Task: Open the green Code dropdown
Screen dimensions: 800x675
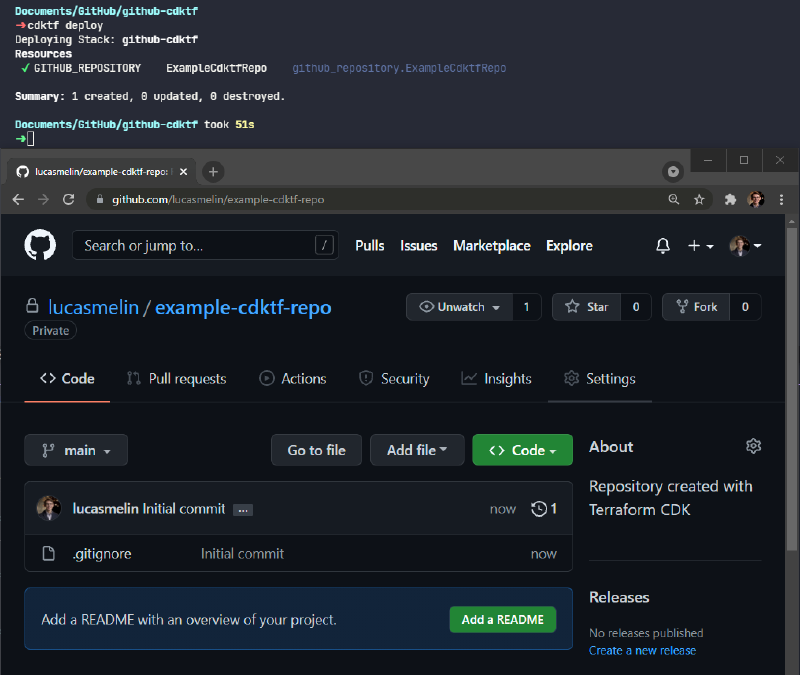Action: 522,450
